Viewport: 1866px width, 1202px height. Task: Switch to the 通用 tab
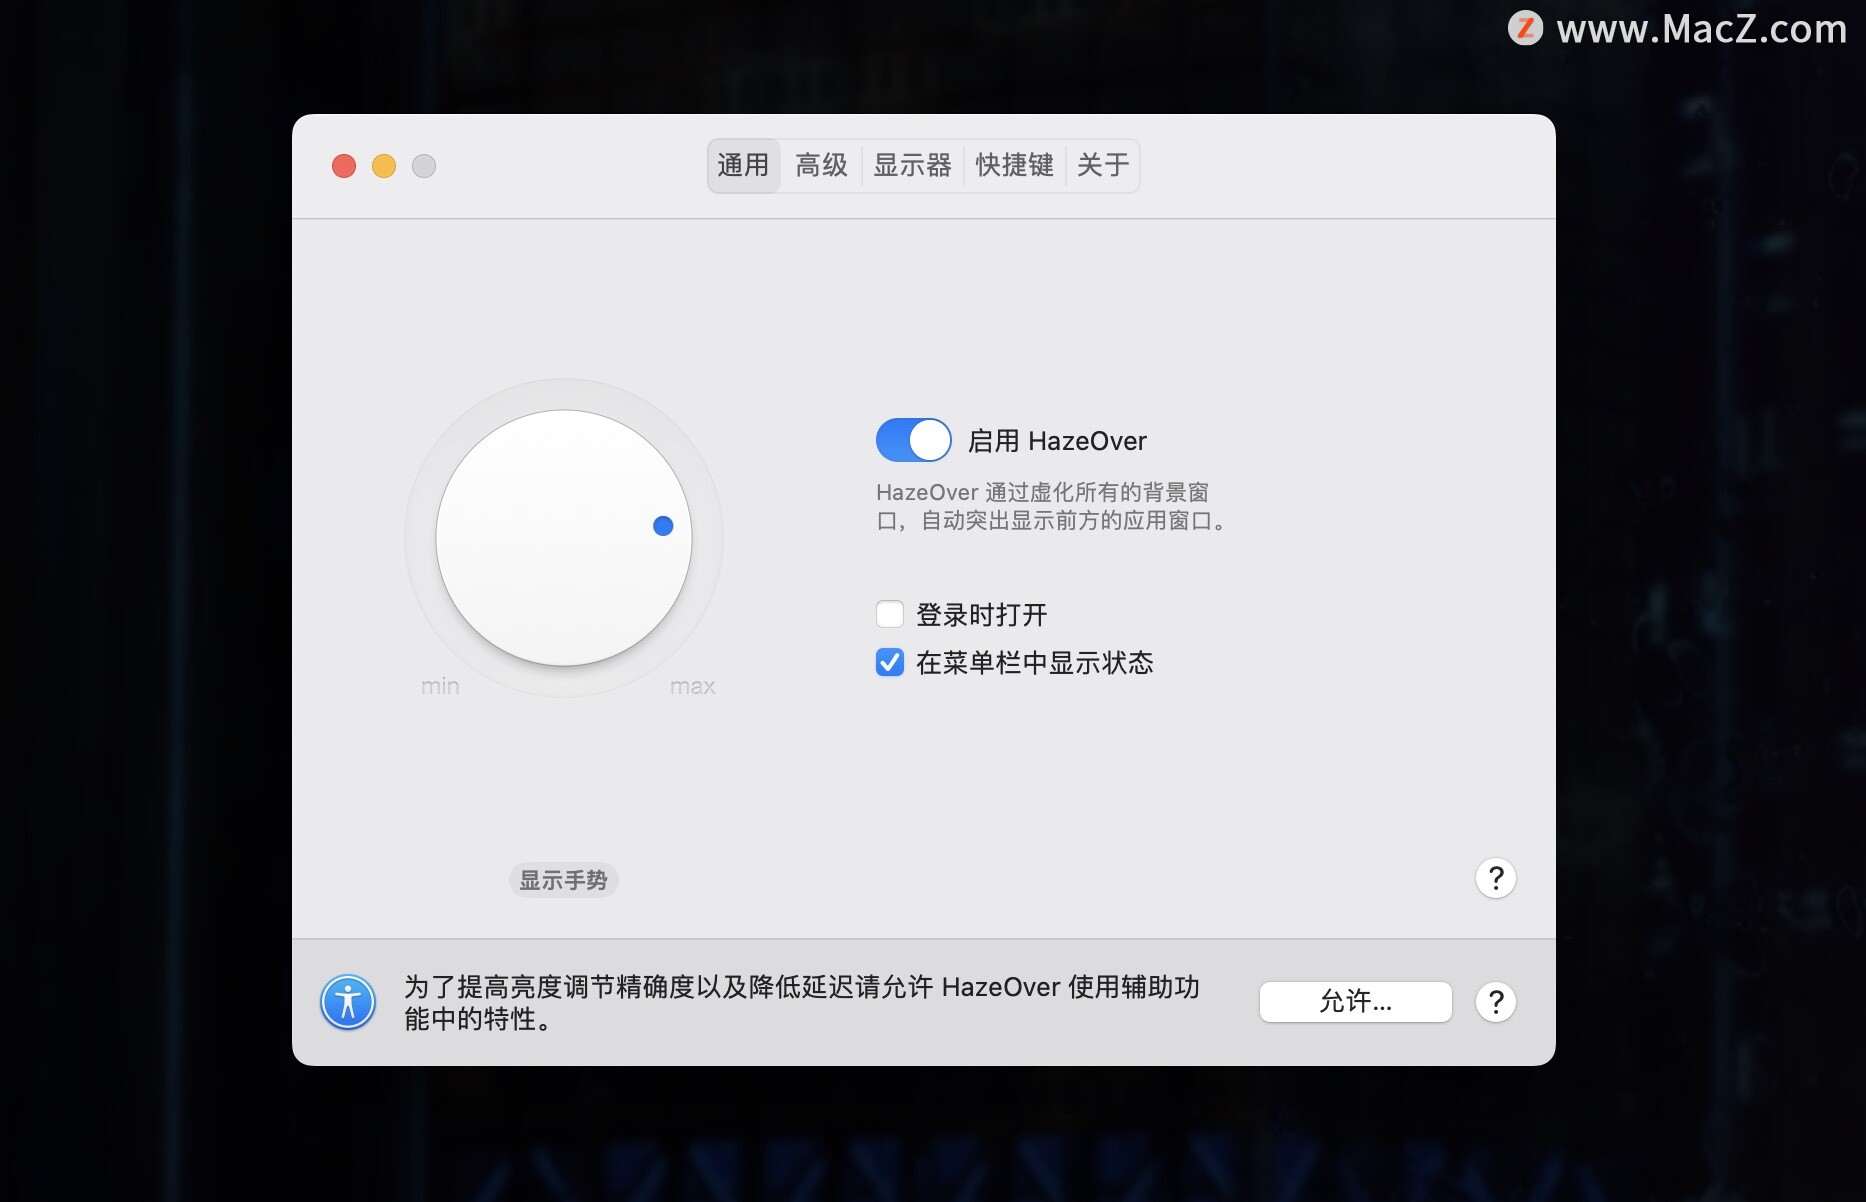click(743, 165)
